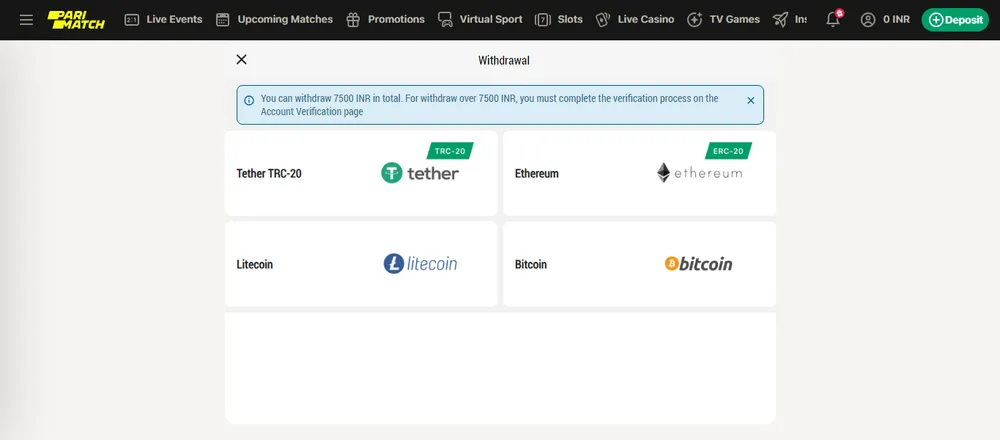Click the Live Casino cards icon
Viewport: 1000px width, 440px height.
[x=603, y=20]
